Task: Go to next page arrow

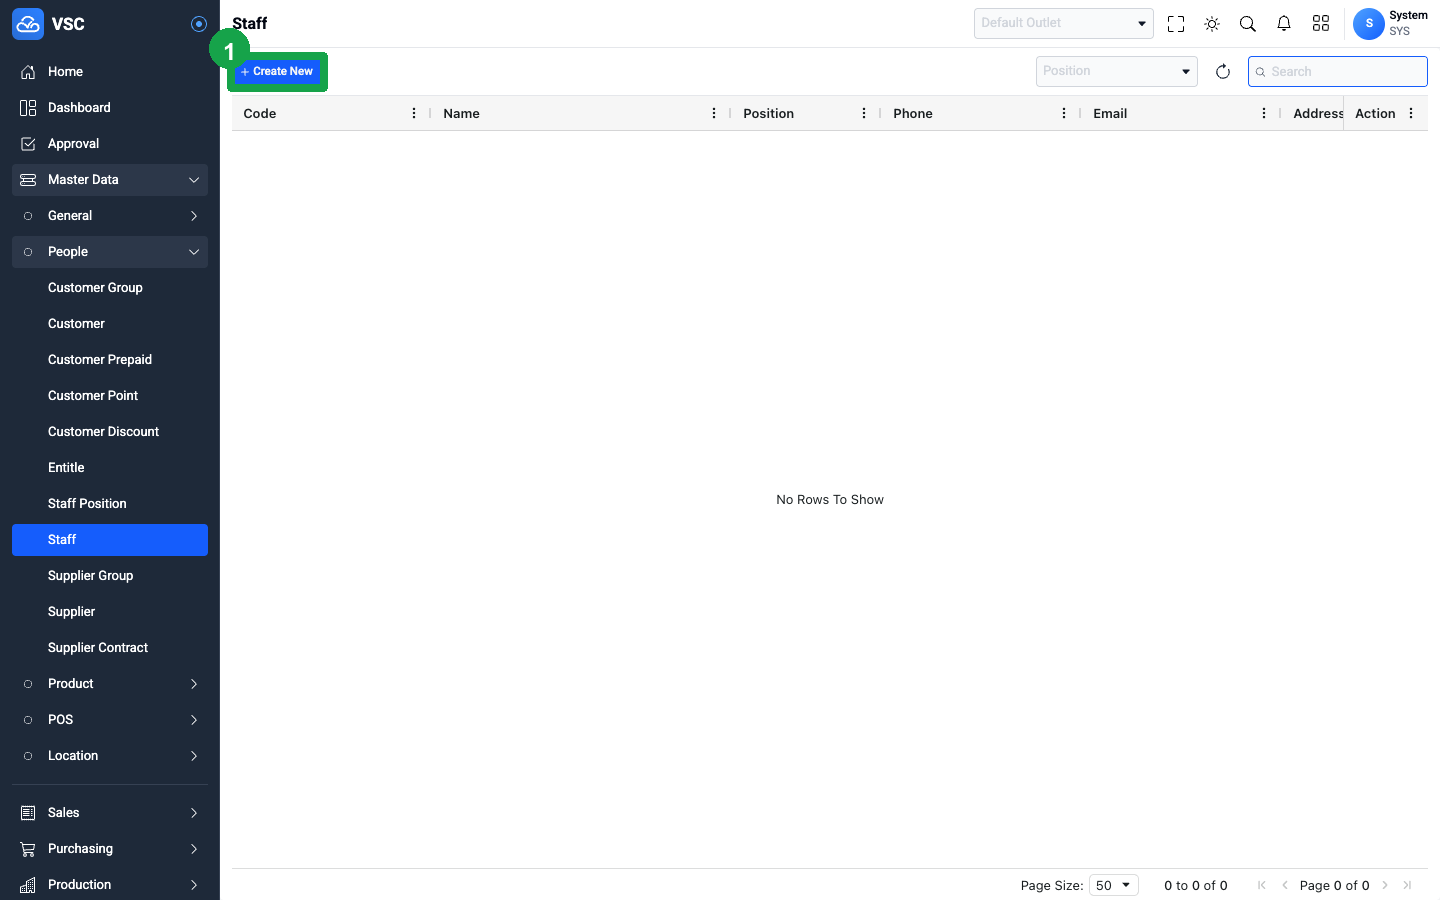Action: [x=1385, y=885]
